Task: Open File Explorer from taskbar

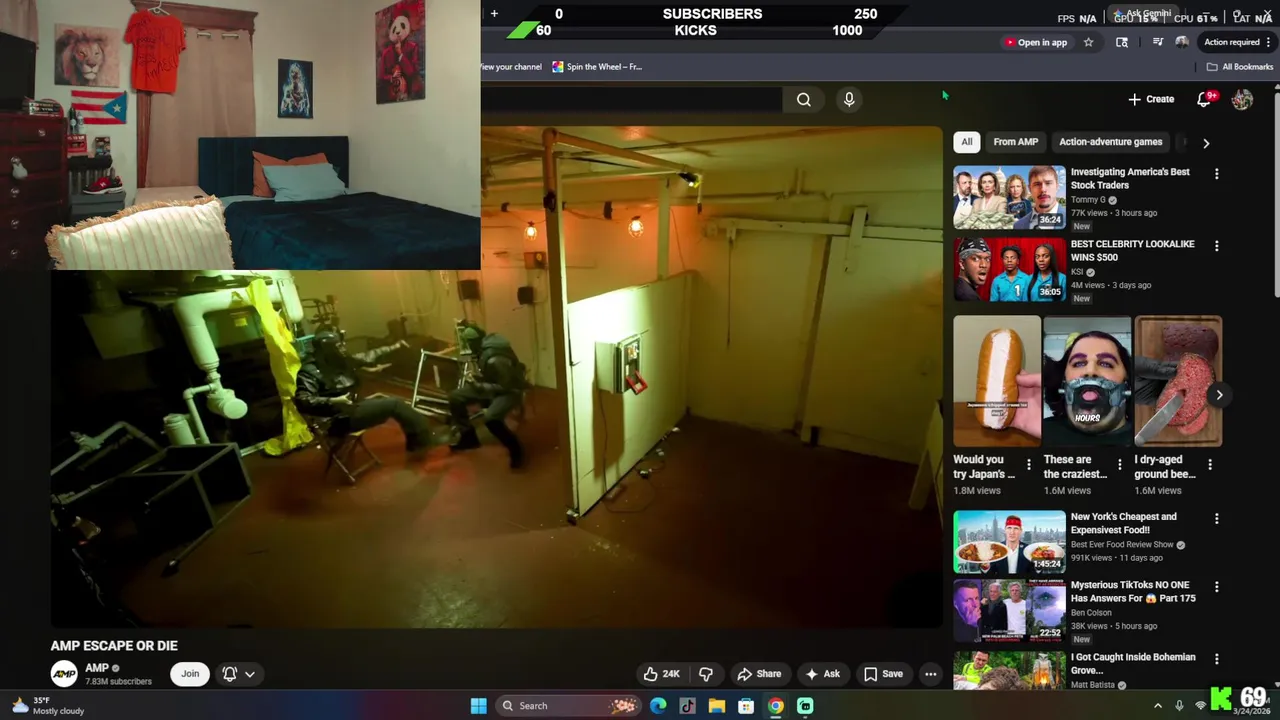Action: pos(716,706)
